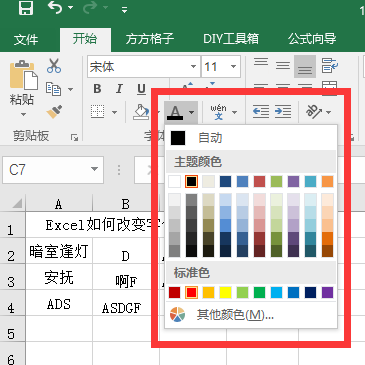Viewport: 365px width, 365px height.
Task: Open the phonetic guide dropdown arrow
Action: pyautogui.click(x=234, y=112)
